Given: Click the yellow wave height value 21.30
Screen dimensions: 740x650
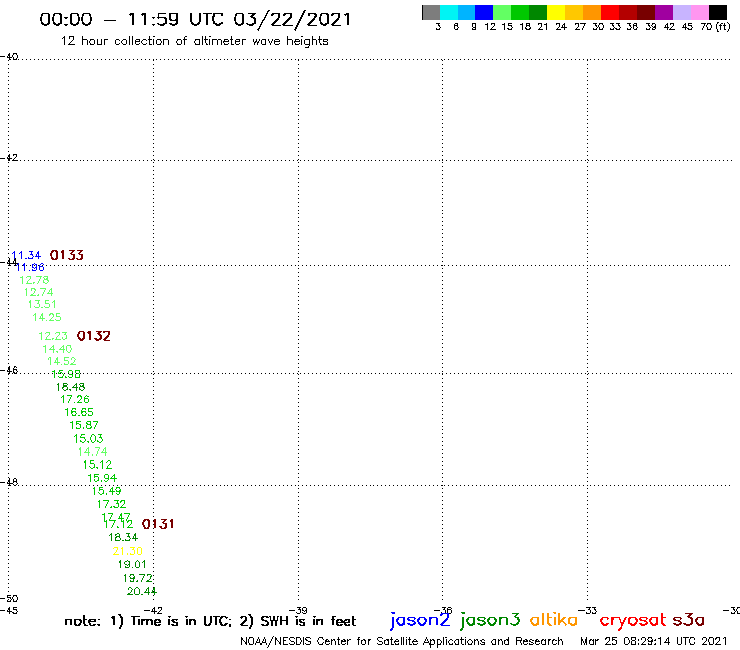Looking at the screenshot, I should click(x=127, y=551).
